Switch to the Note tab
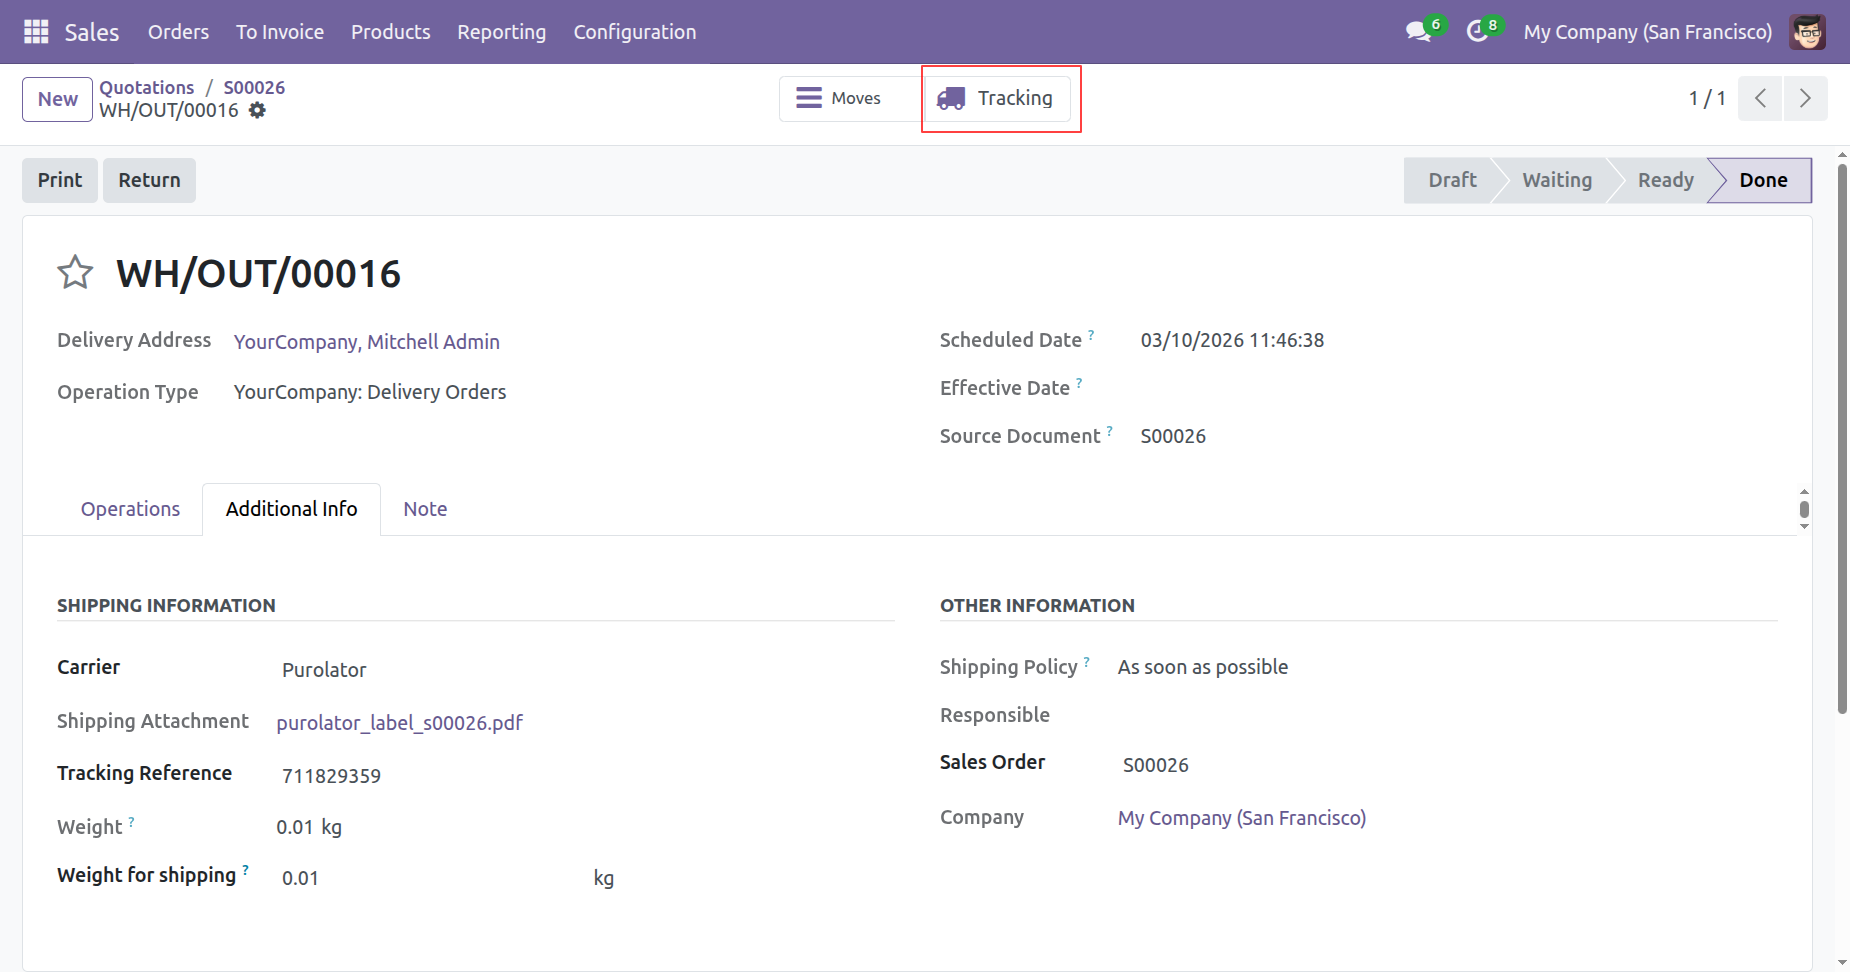The height and width of the screenshot is (972, 1850). point(425,509)
